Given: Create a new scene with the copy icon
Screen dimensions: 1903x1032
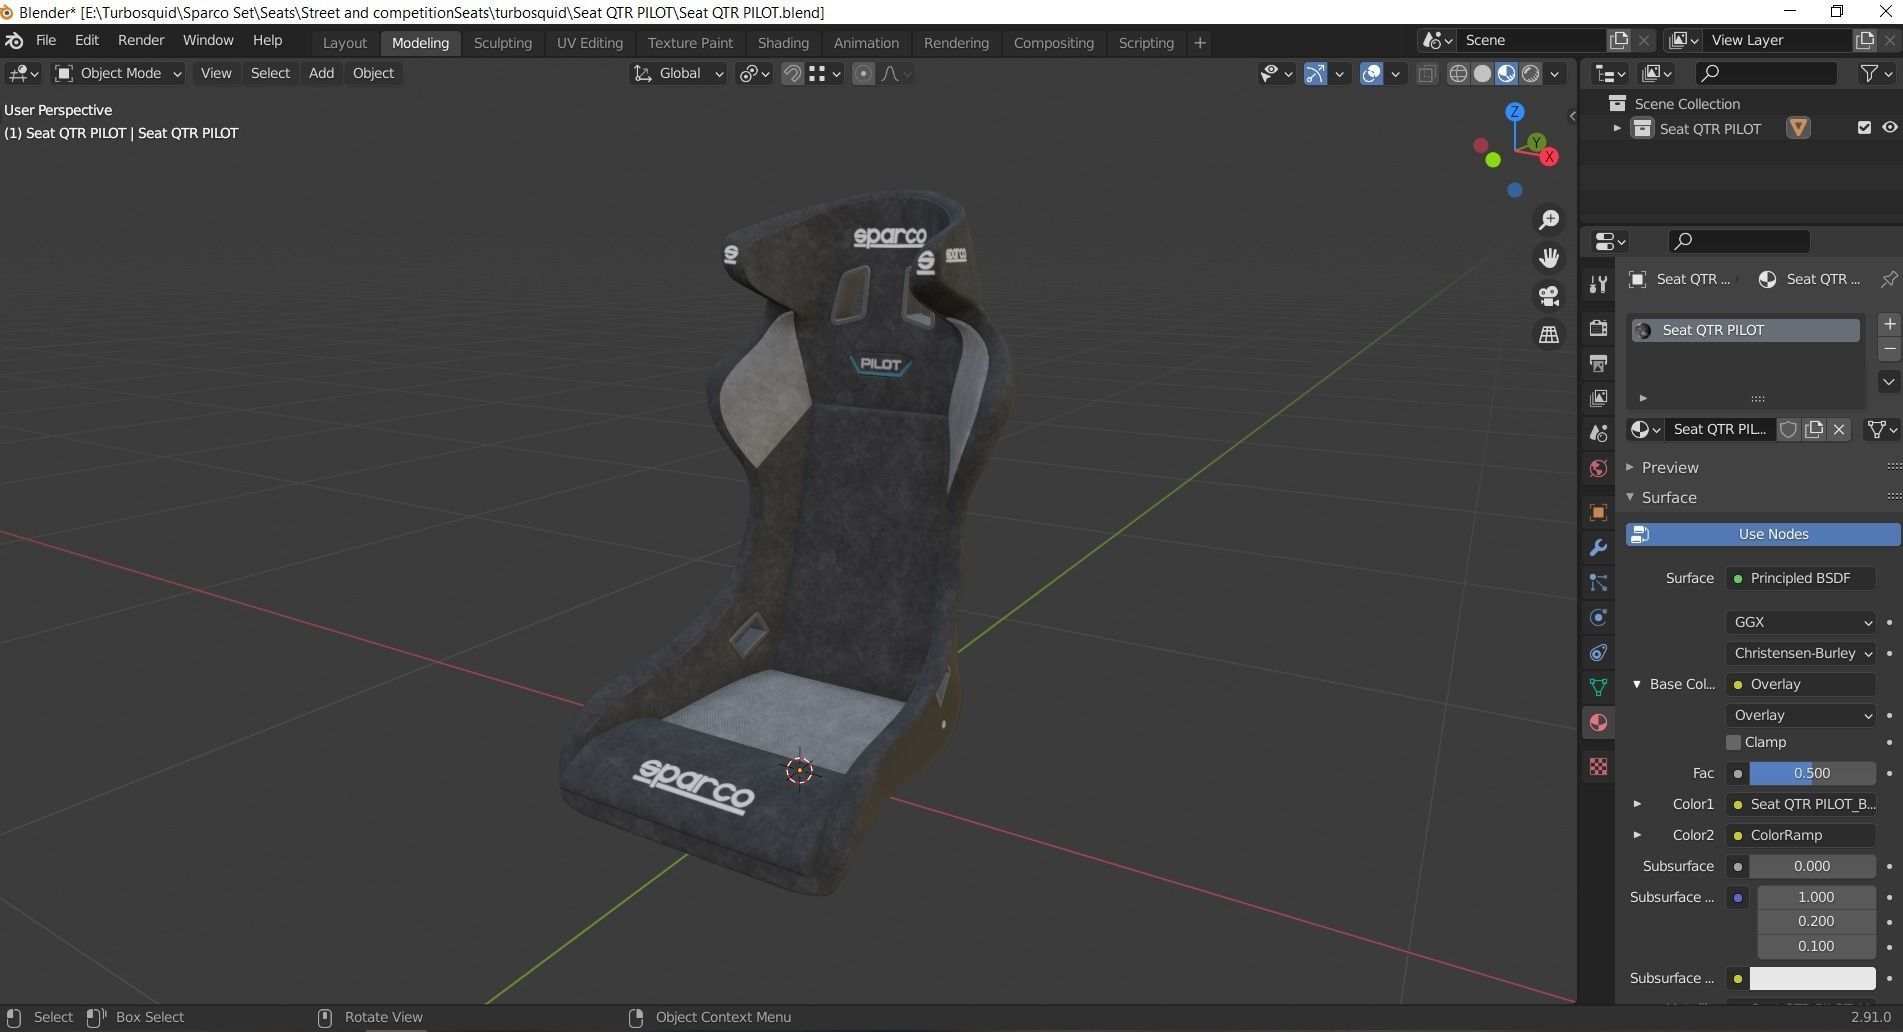Looking at the screenshot, I should click(x=1619, y=40).
